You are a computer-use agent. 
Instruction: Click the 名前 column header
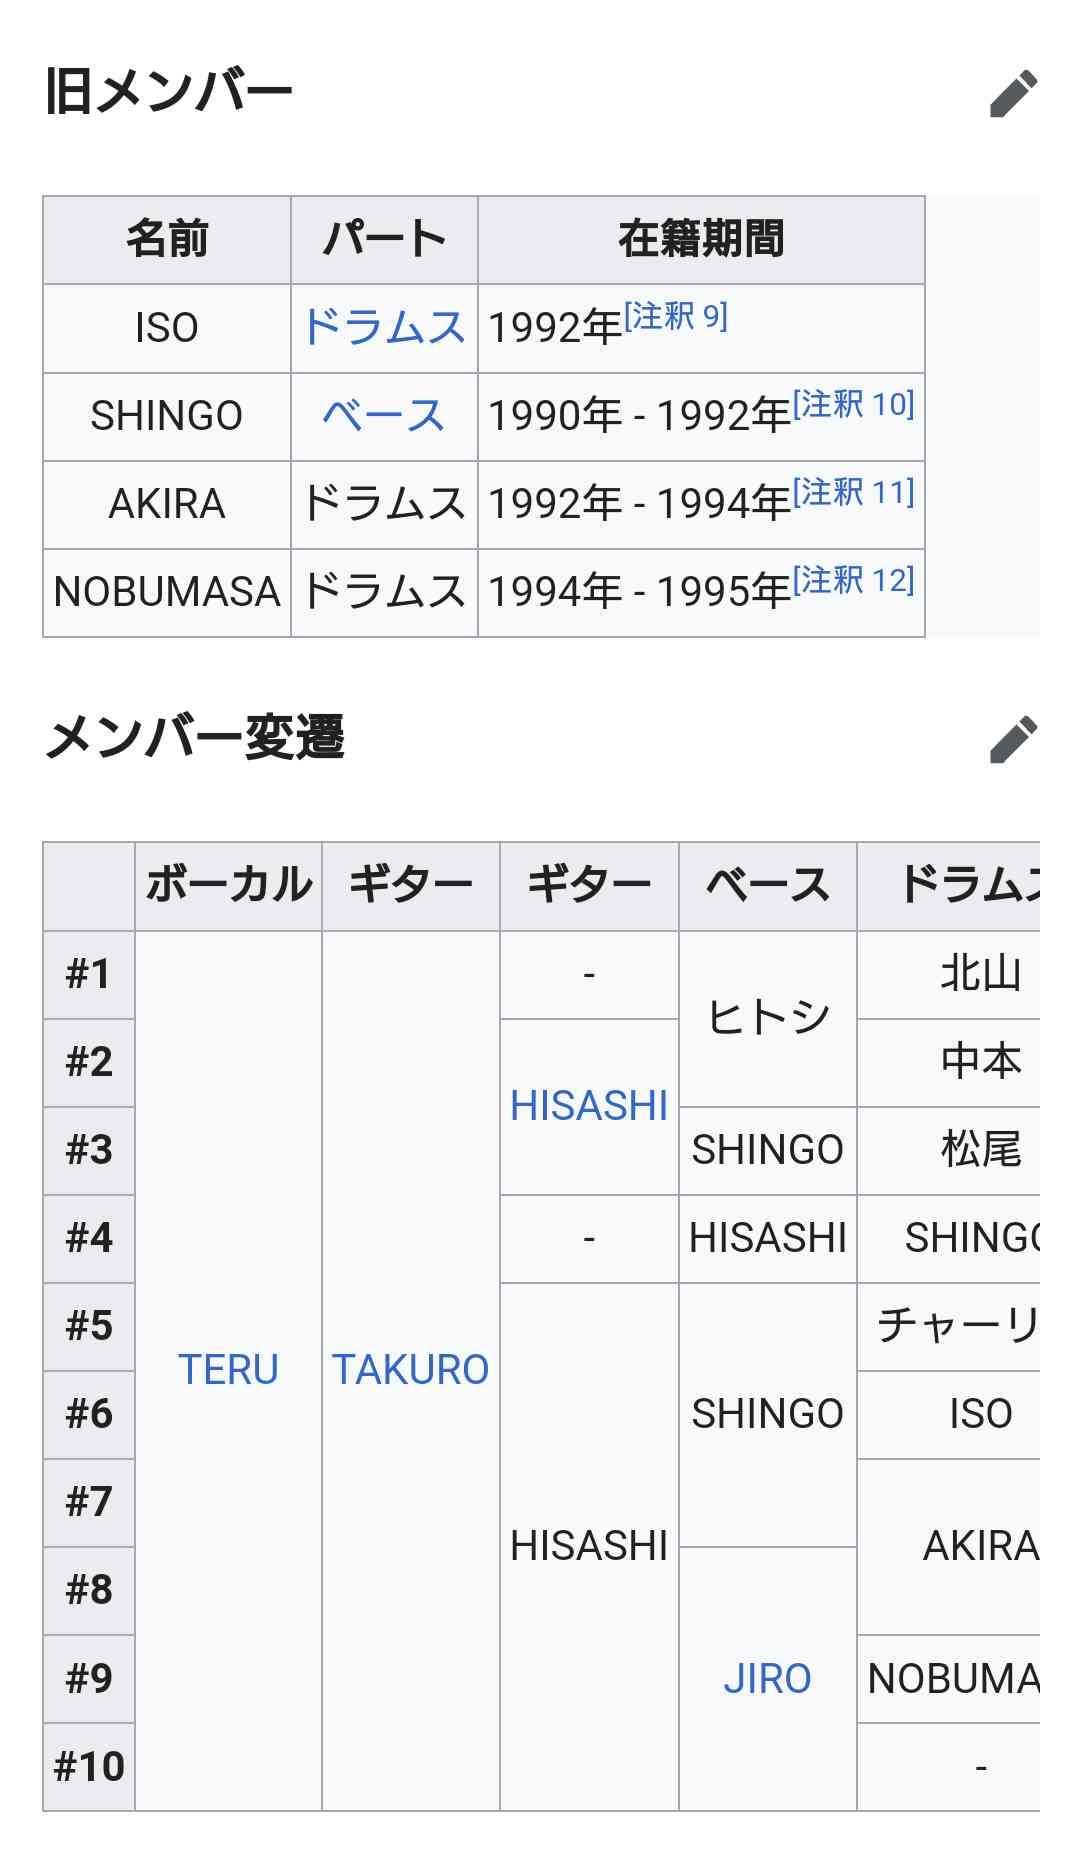coord(167,240)
